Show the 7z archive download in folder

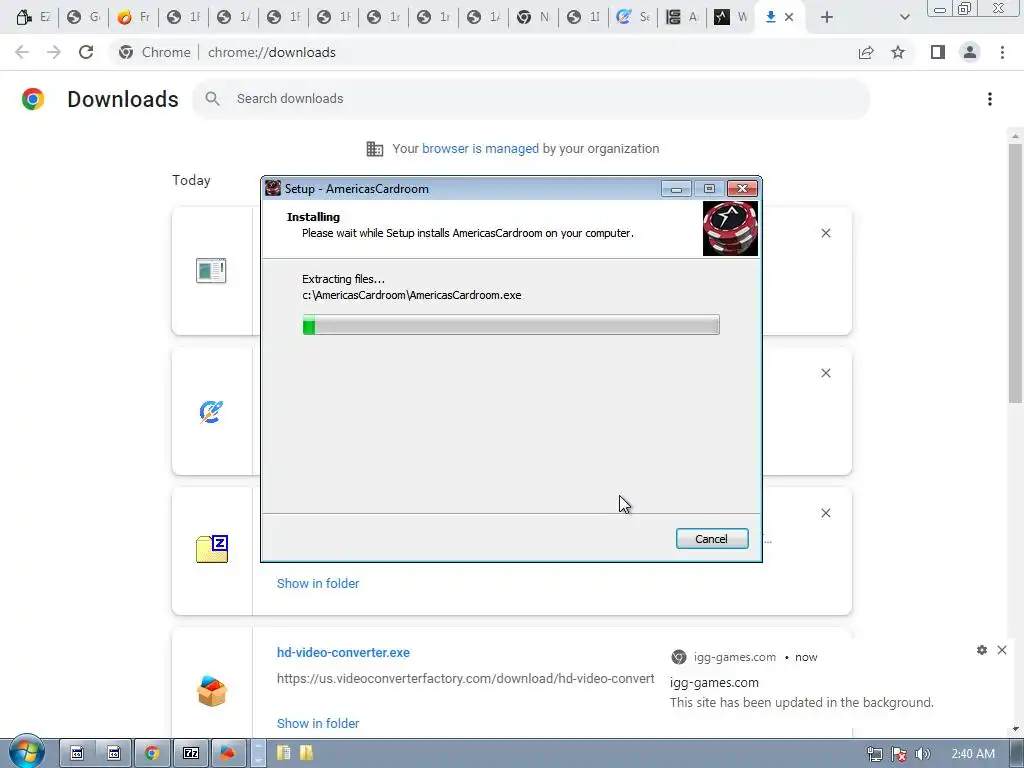pyautogui.click(x=318, y=583)
